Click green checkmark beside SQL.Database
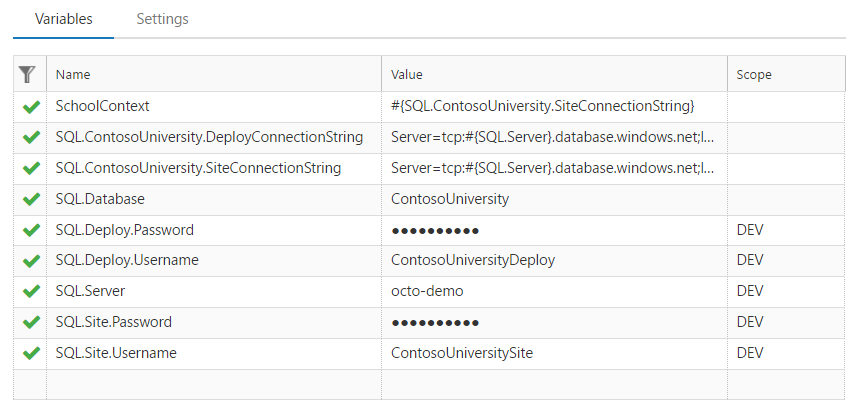This screenshot has height=412, width=854. (30, 199)
